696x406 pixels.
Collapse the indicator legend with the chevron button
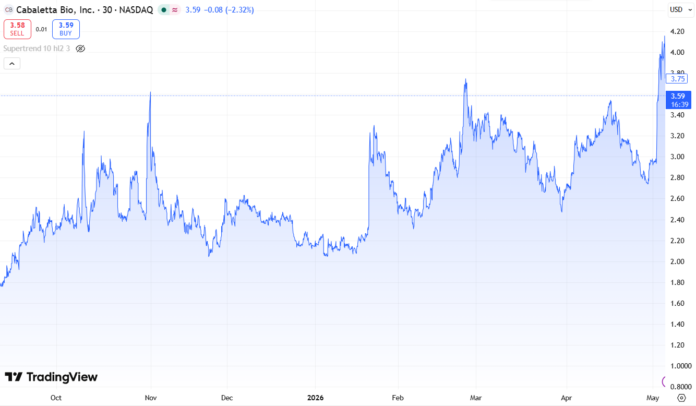coord(12,64)
